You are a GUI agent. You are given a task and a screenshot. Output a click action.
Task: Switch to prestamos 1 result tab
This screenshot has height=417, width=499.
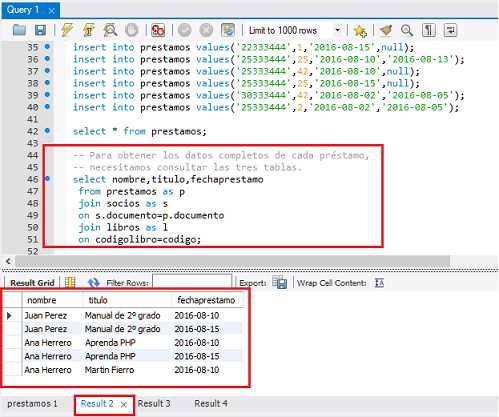pyautogui.click(x=32, y=404)
